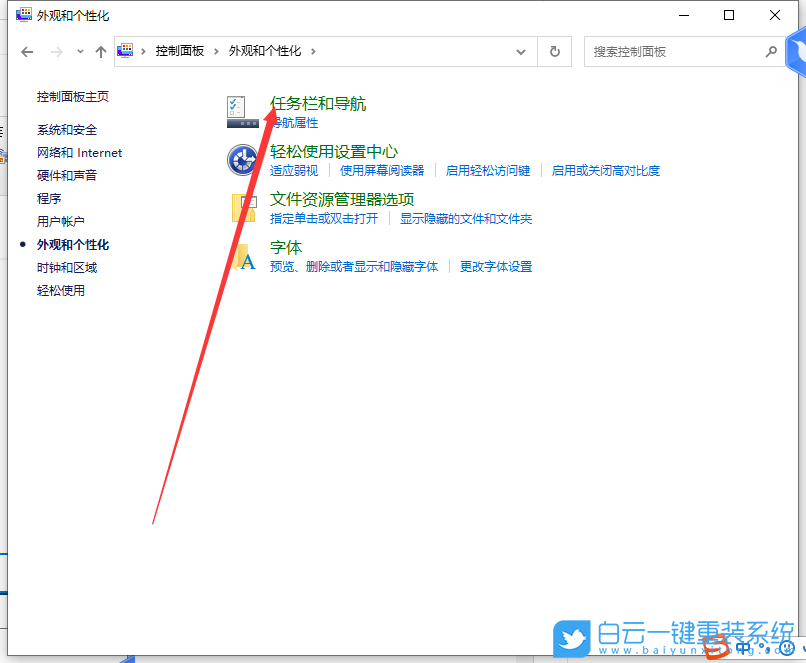This screenshot has height=663, width=806.
Task: Click the magnifier icon in the search box
Action: (x=770, y=51)
